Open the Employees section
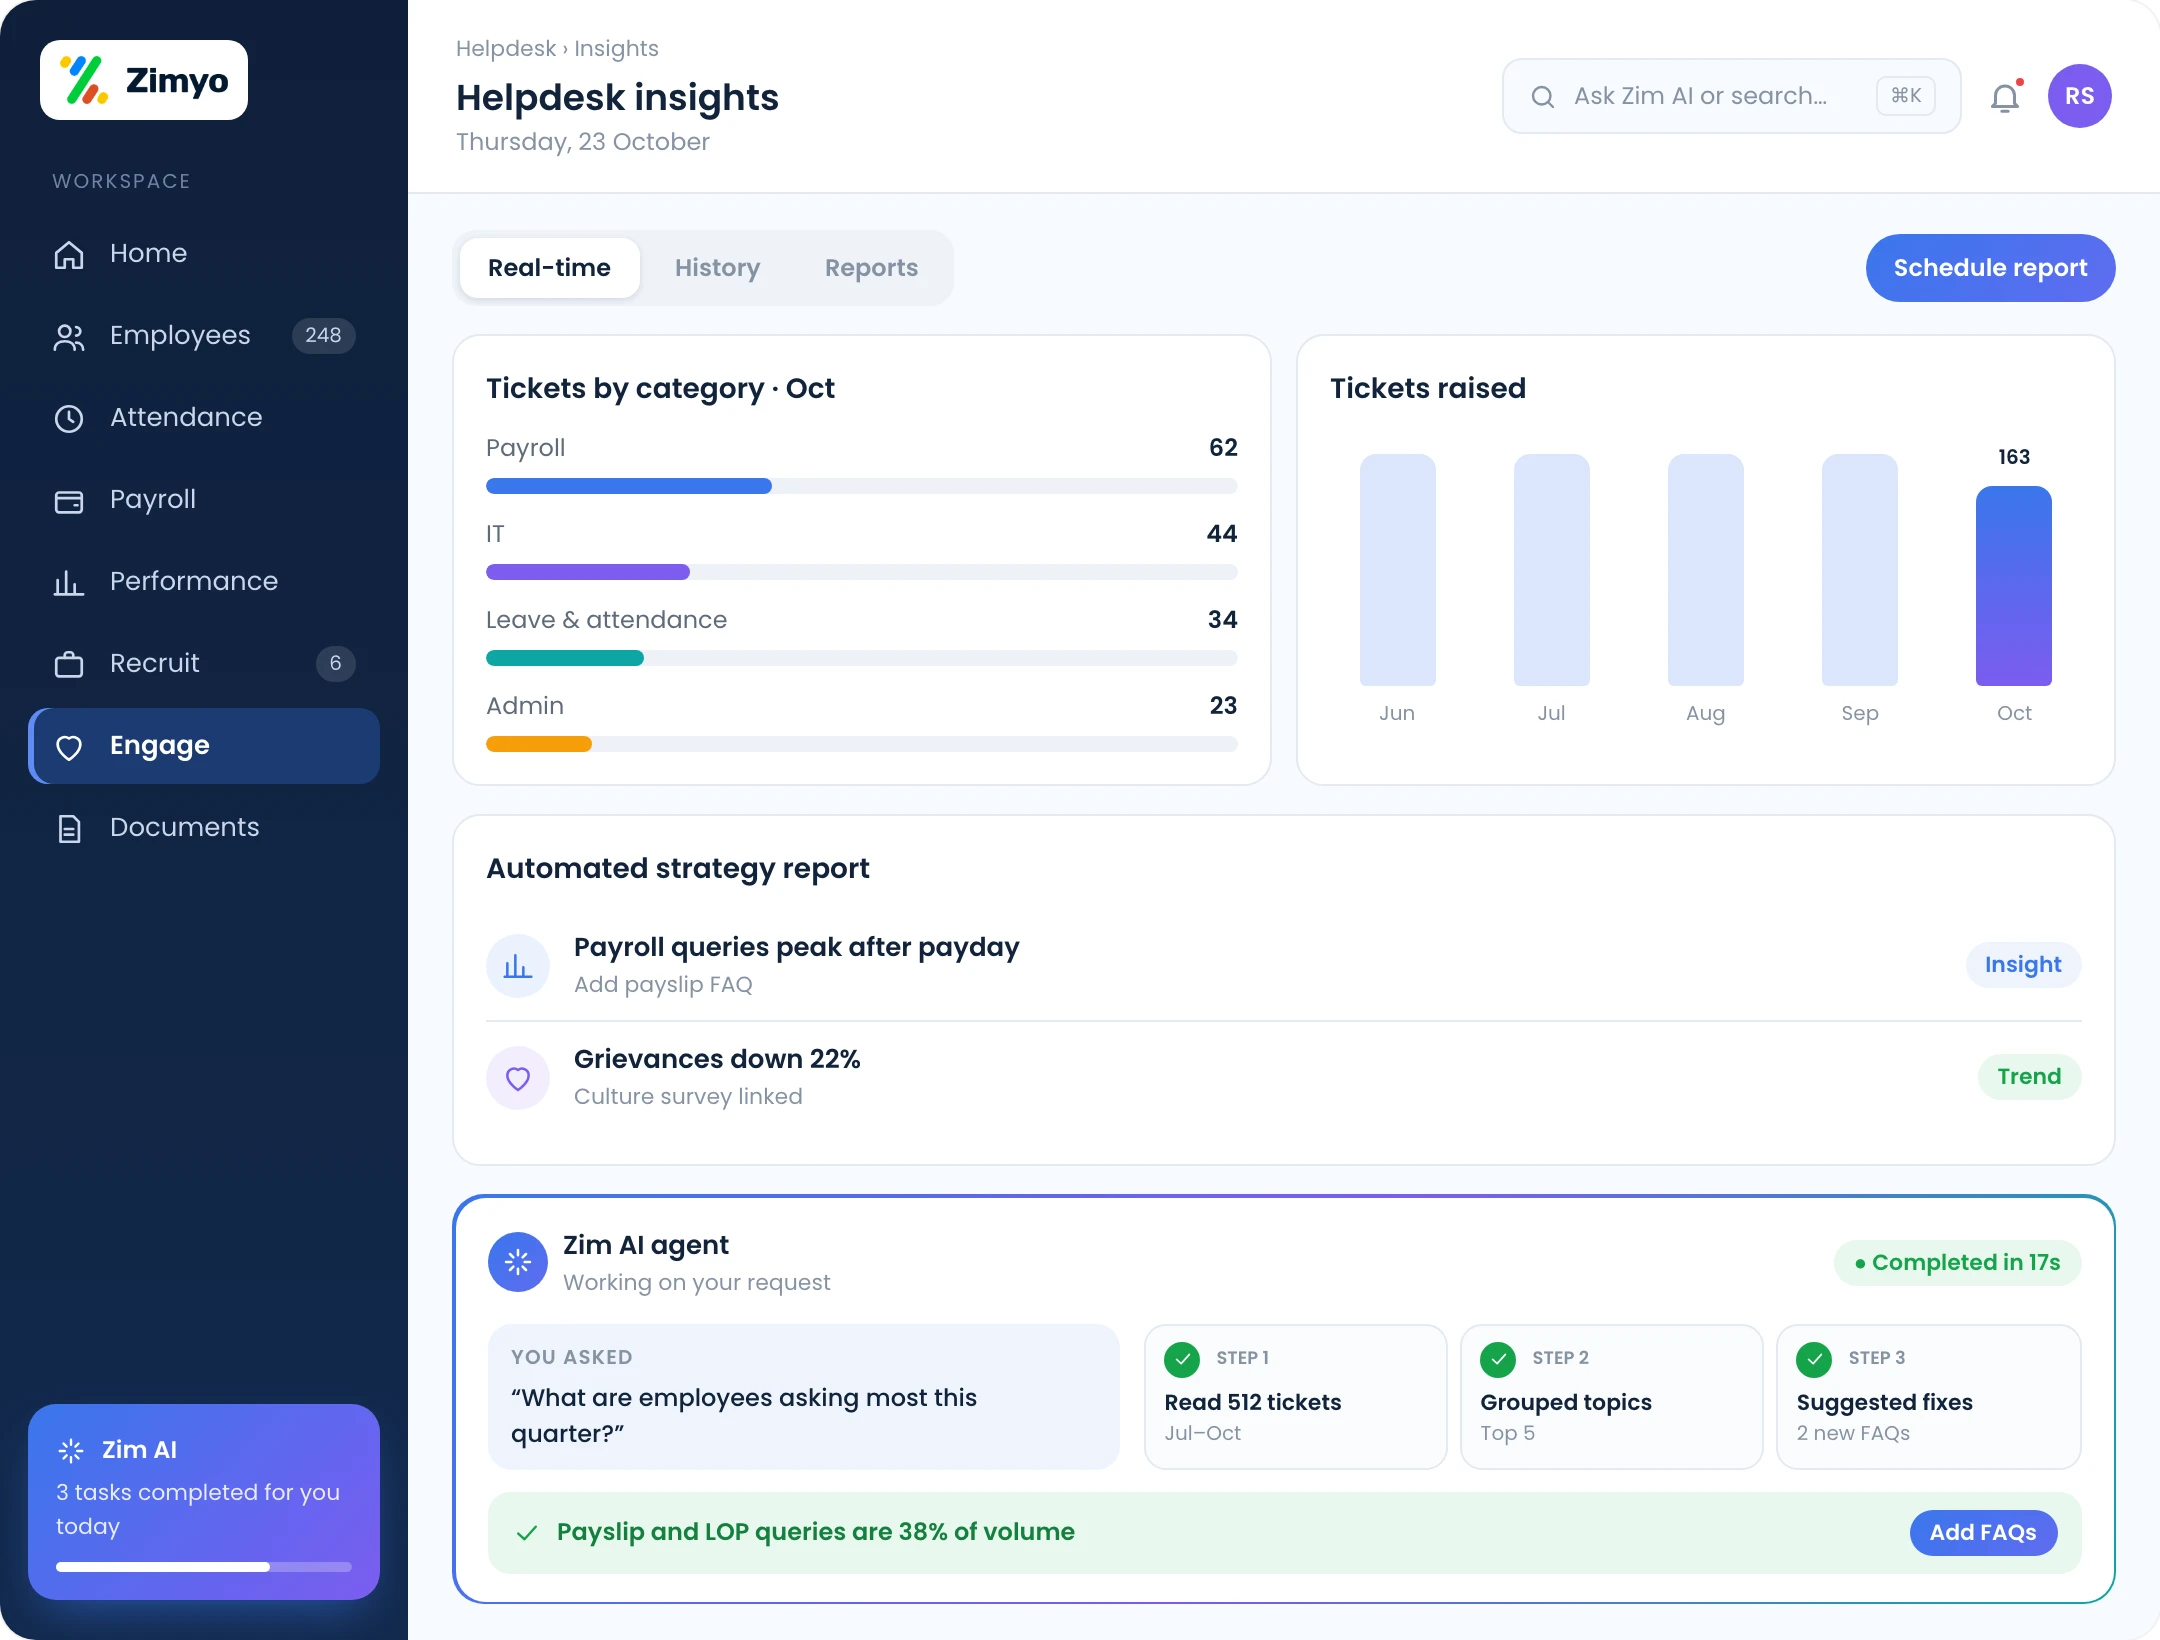Image resolution: width=2160 pixels, height=1640 pixels. 204,335
